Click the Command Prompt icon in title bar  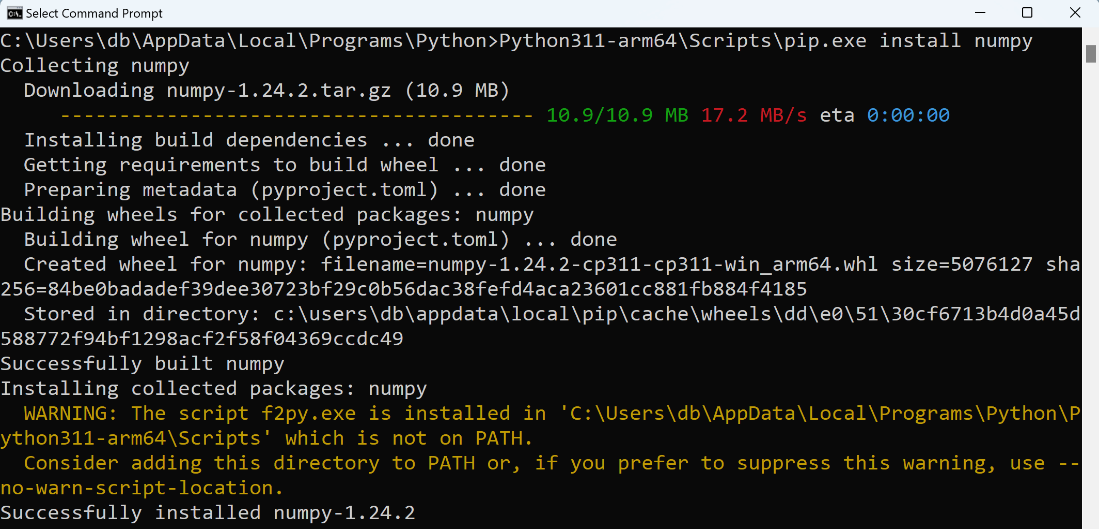click(x=13, y=13)
